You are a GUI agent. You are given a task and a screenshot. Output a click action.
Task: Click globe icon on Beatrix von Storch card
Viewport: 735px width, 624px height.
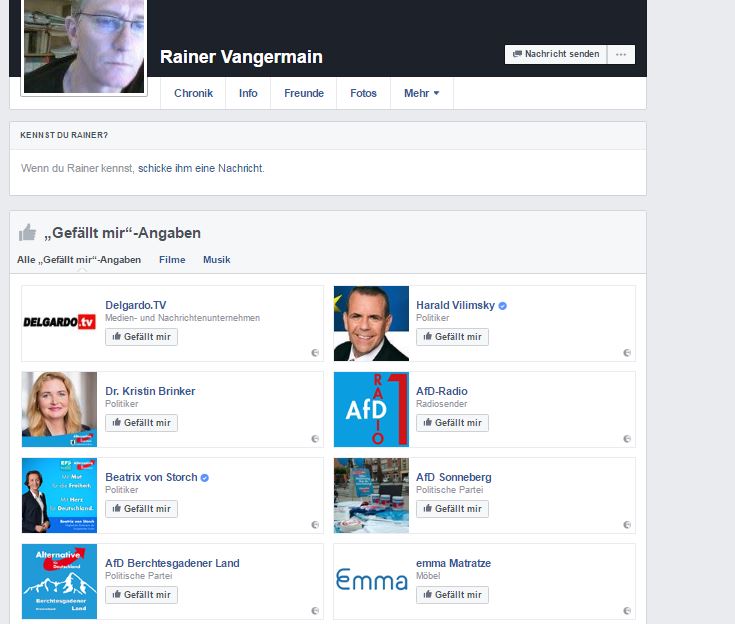click(315, 525)
